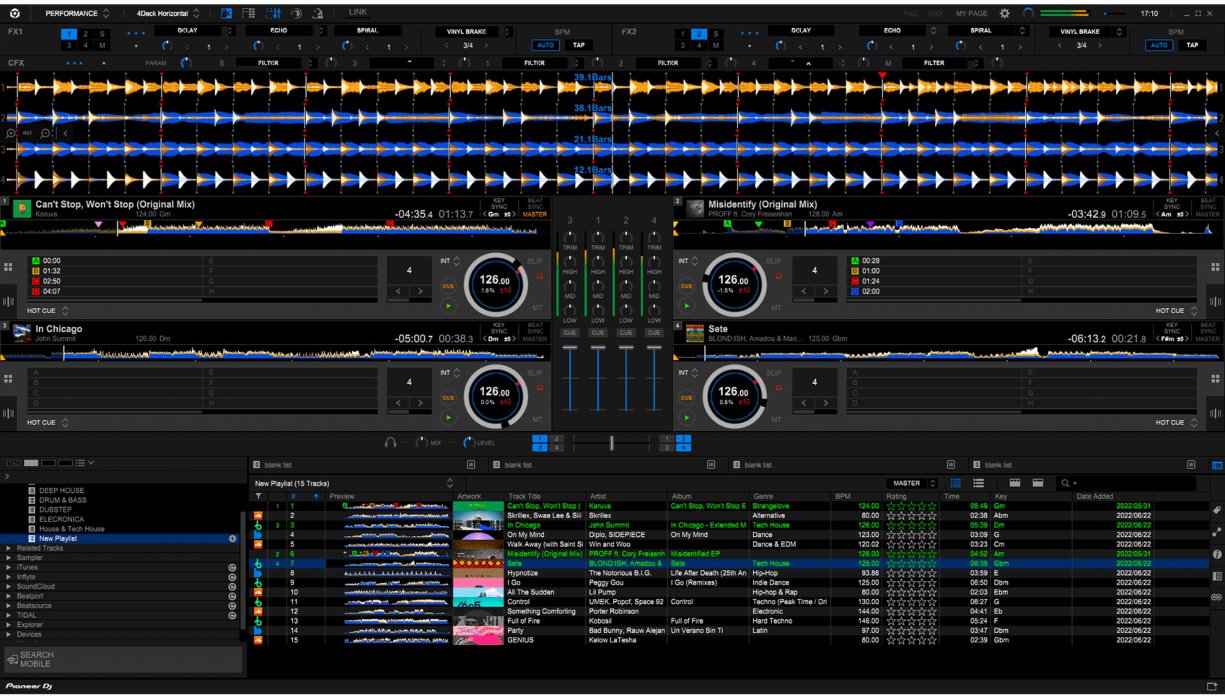The image size is (1225, 700).
Task: Assign FX2 to master M
Action: point(714,45)
